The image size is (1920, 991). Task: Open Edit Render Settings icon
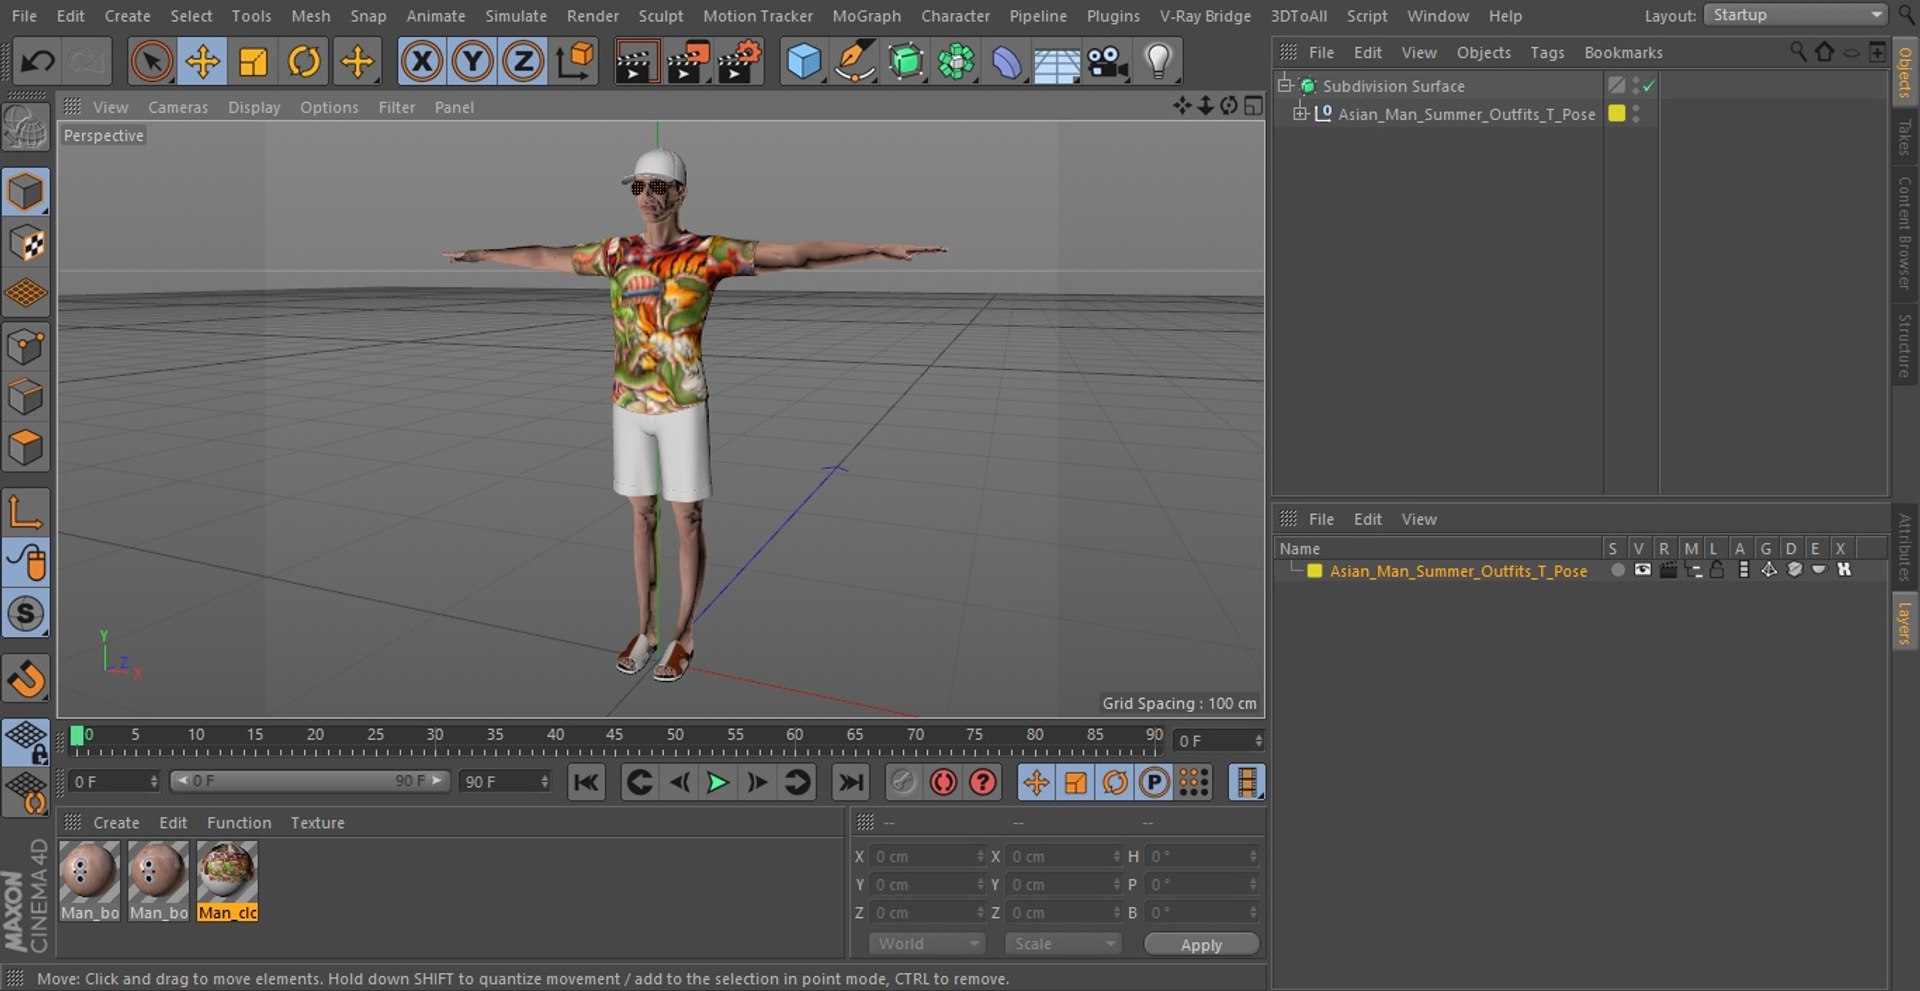[x=740, y=62]
